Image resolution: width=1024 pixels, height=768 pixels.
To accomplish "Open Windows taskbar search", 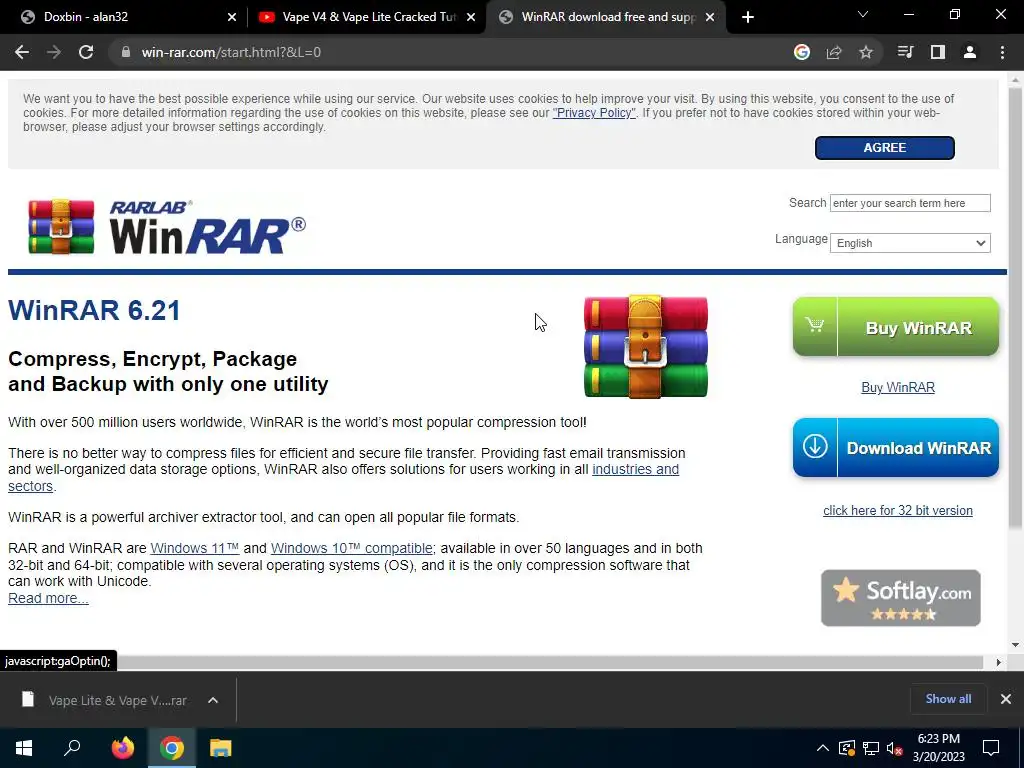I will pyautogui.click(x=72, y=748).
